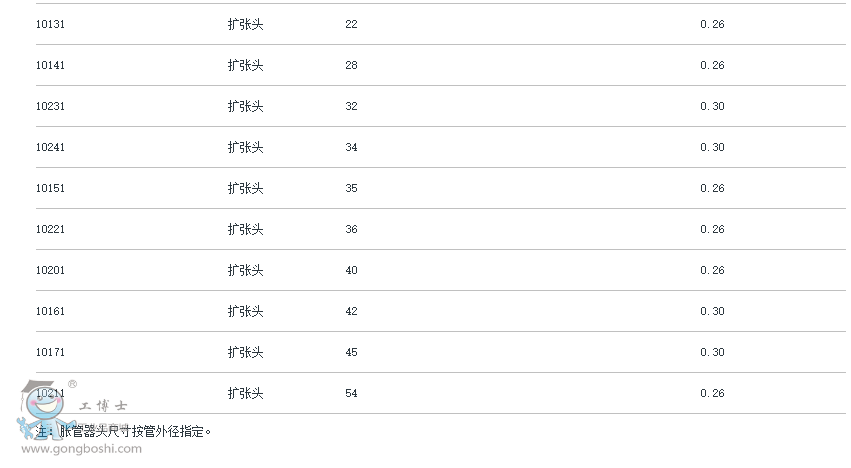Select size value 54 in last row
851x468 pixels.
(351, 393)
